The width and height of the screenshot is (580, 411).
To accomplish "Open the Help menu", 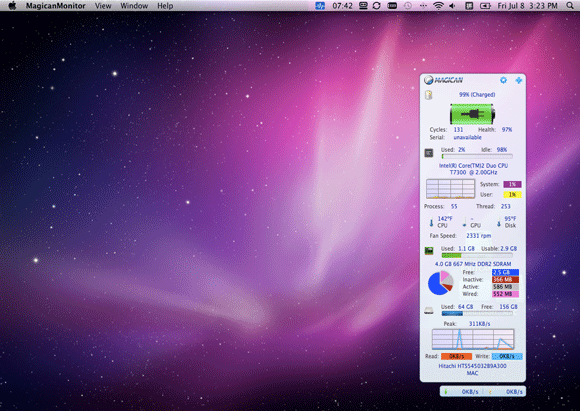I will [x=165, y=6].
